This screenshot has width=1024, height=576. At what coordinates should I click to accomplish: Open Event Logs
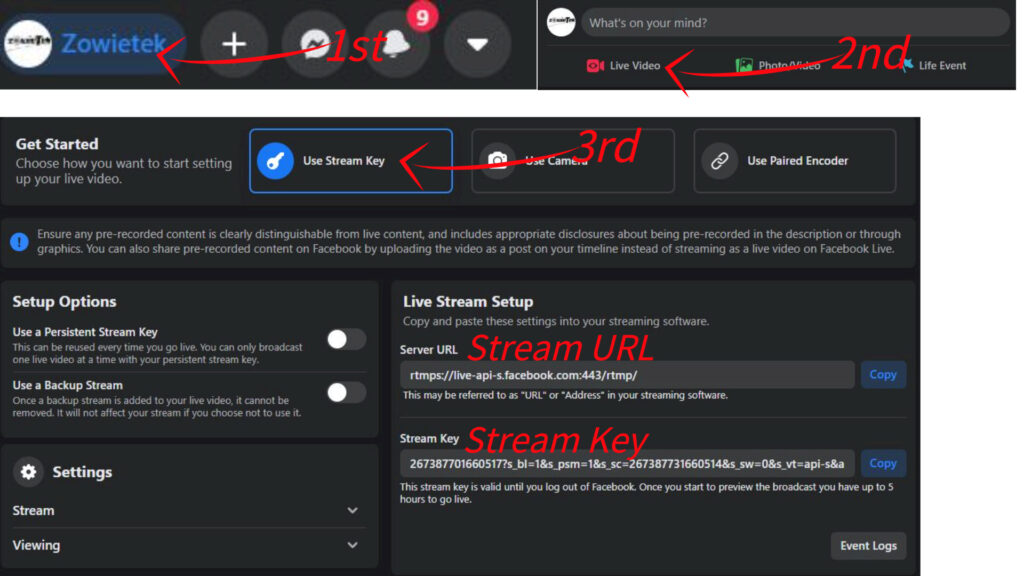[868, 546]
